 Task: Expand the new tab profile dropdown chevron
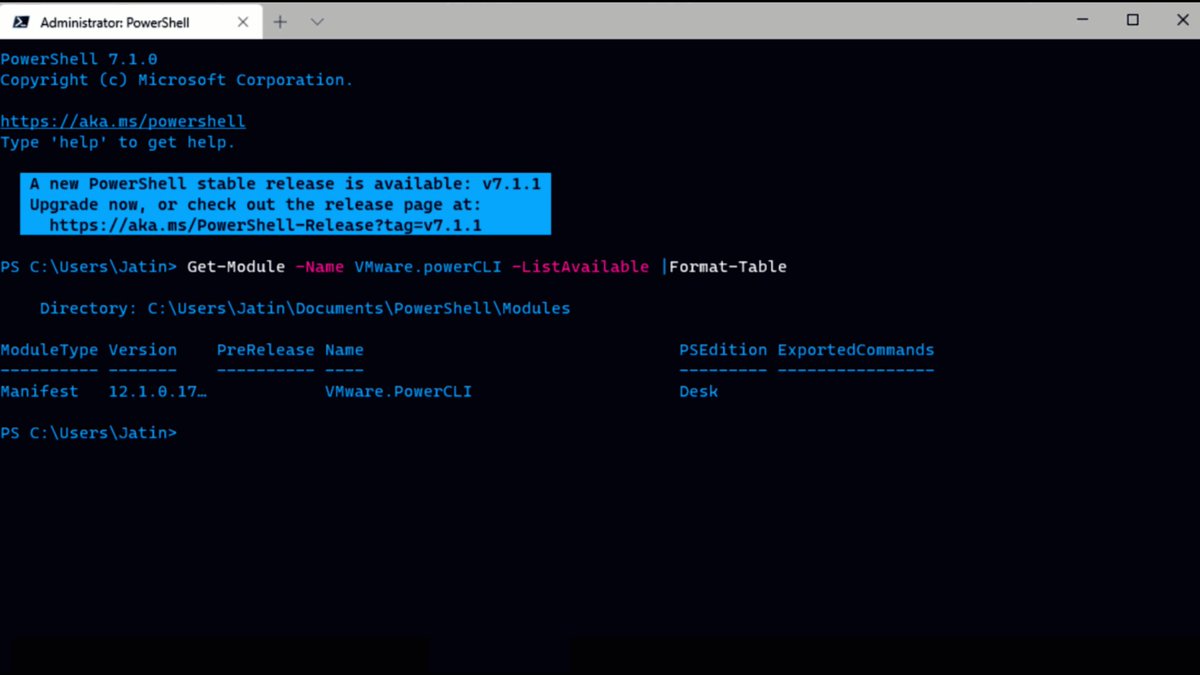click(317, 21)
